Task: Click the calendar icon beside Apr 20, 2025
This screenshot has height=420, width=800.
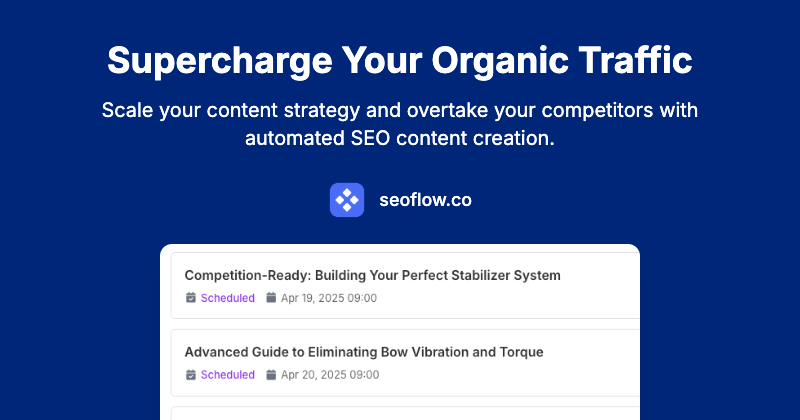Action: [271, 375]
